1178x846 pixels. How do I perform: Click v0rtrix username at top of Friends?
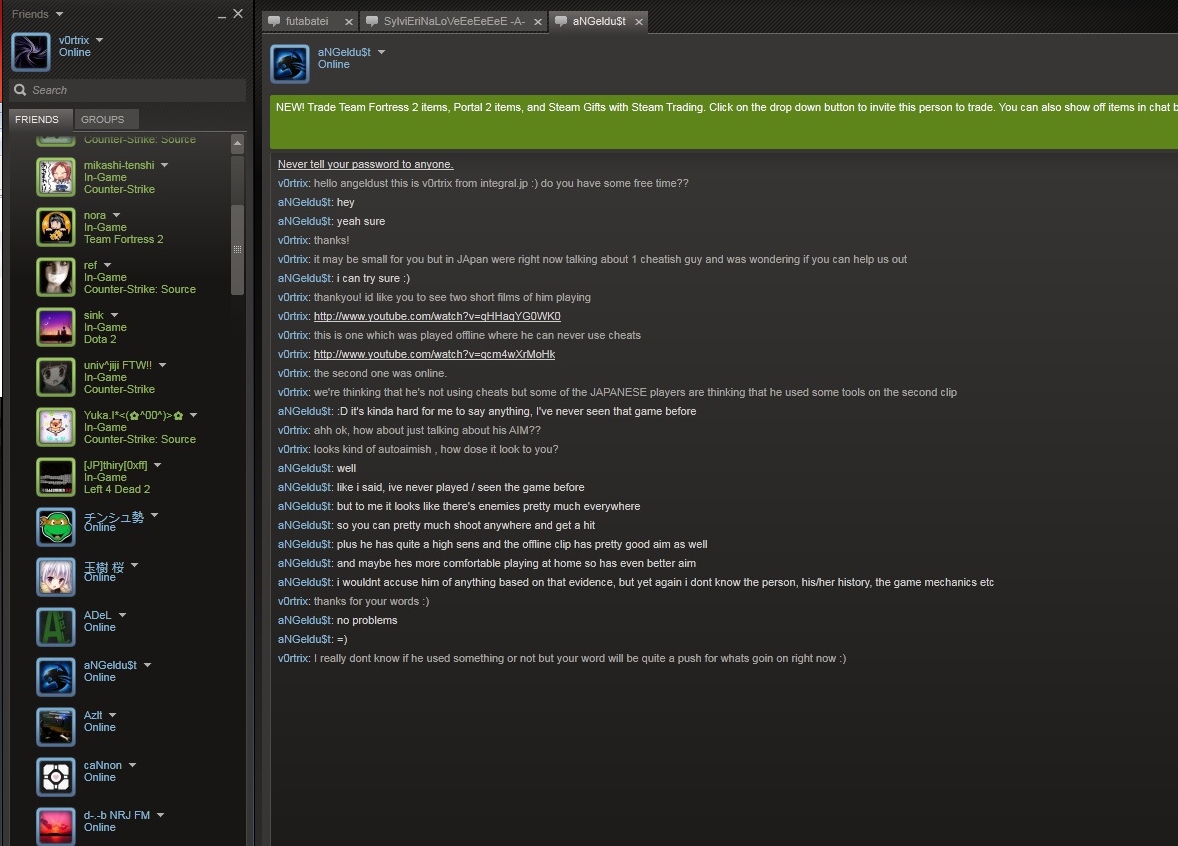pos(74,40)
